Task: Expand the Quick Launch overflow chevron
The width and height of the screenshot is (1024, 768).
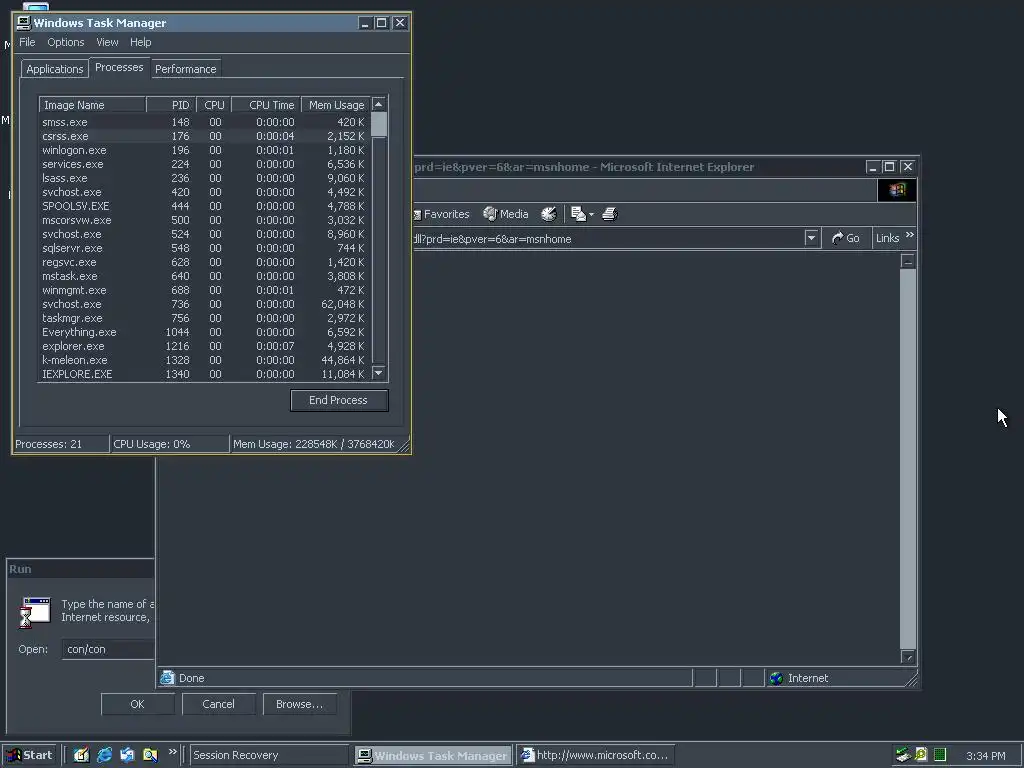Action: point(172,752)
